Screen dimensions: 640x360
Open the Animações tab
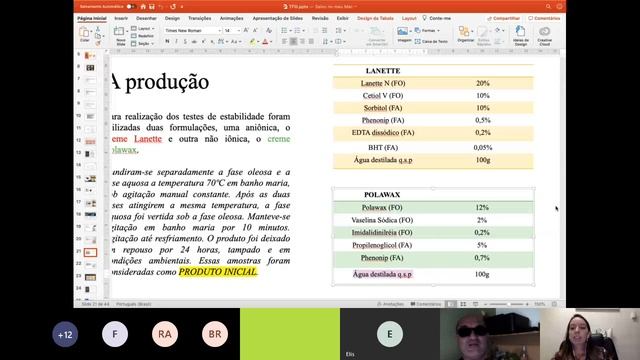(x=231, y=18)
